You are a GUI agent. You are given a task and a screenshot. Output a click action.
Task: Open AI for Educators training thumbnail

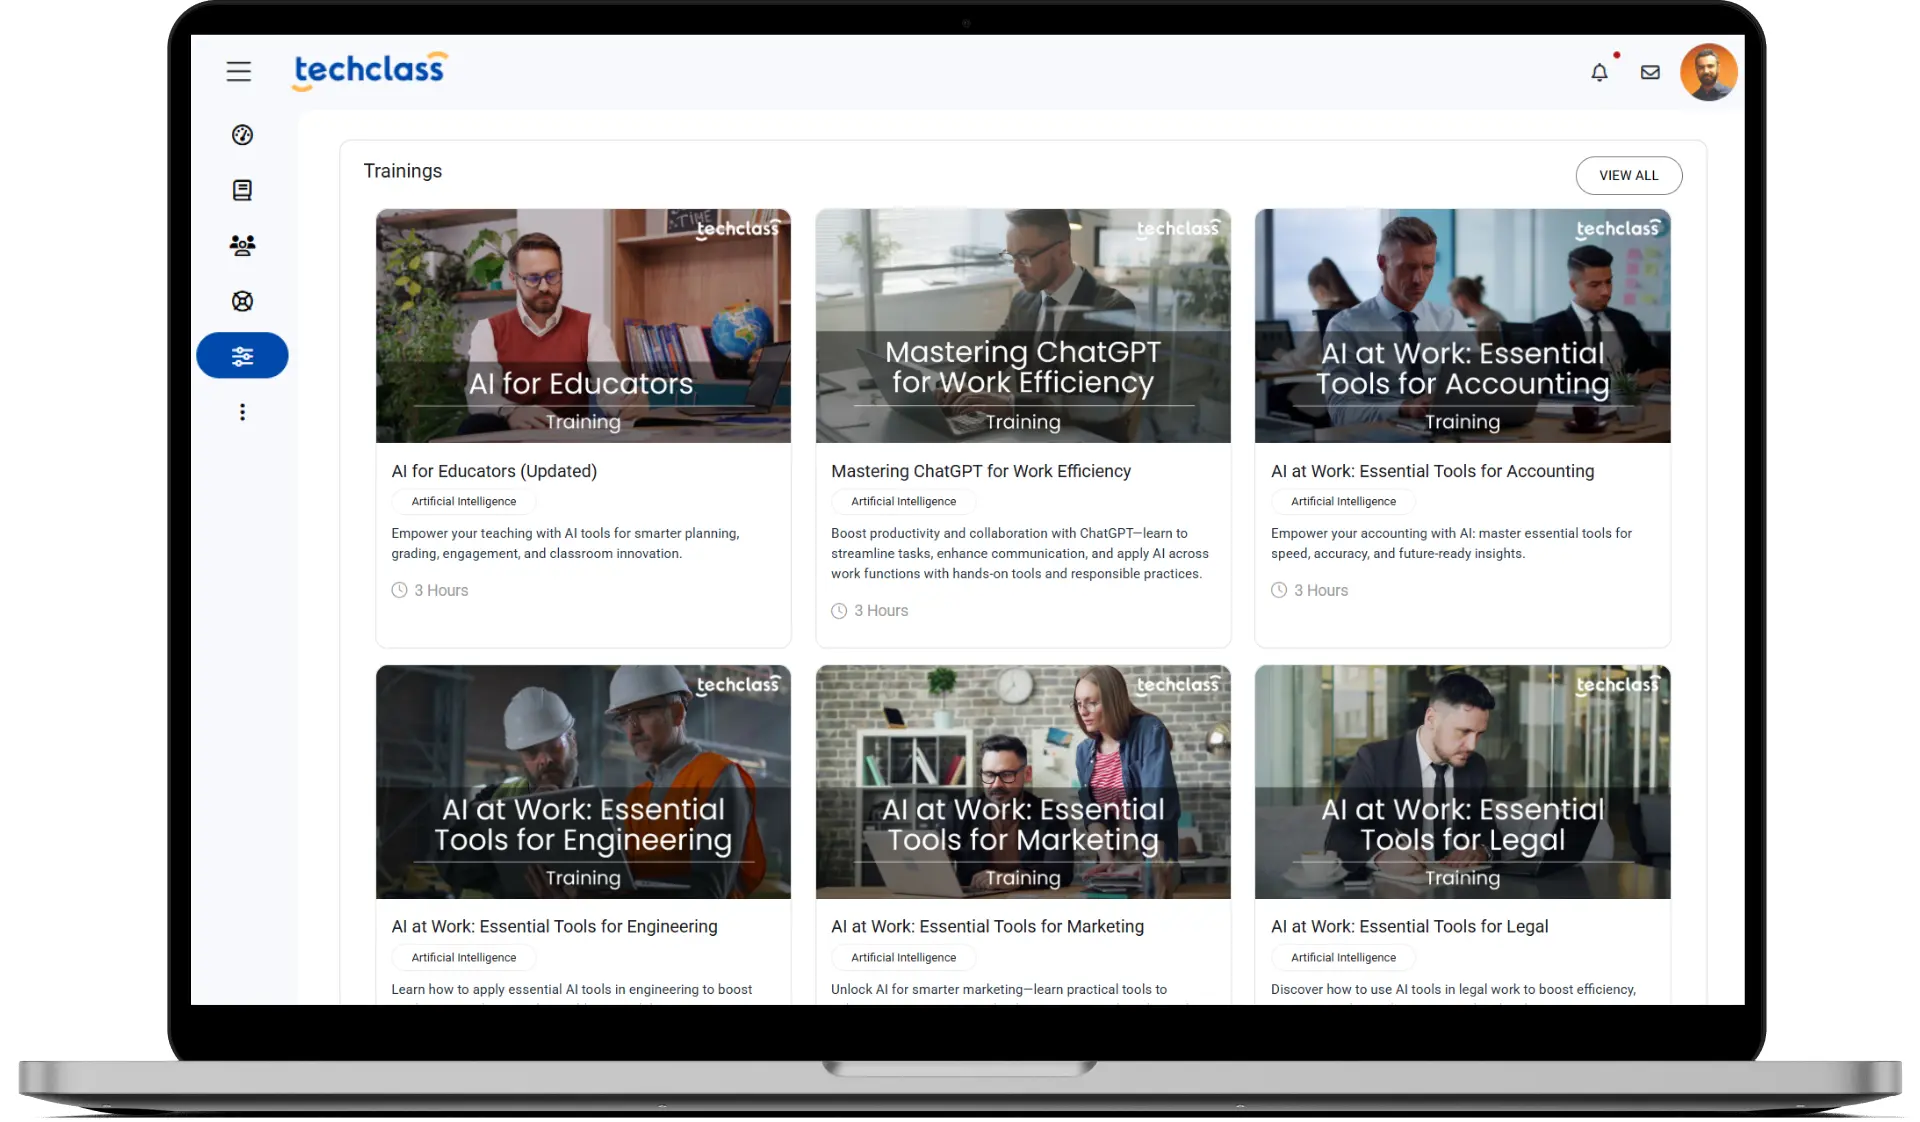coord(583,325)
